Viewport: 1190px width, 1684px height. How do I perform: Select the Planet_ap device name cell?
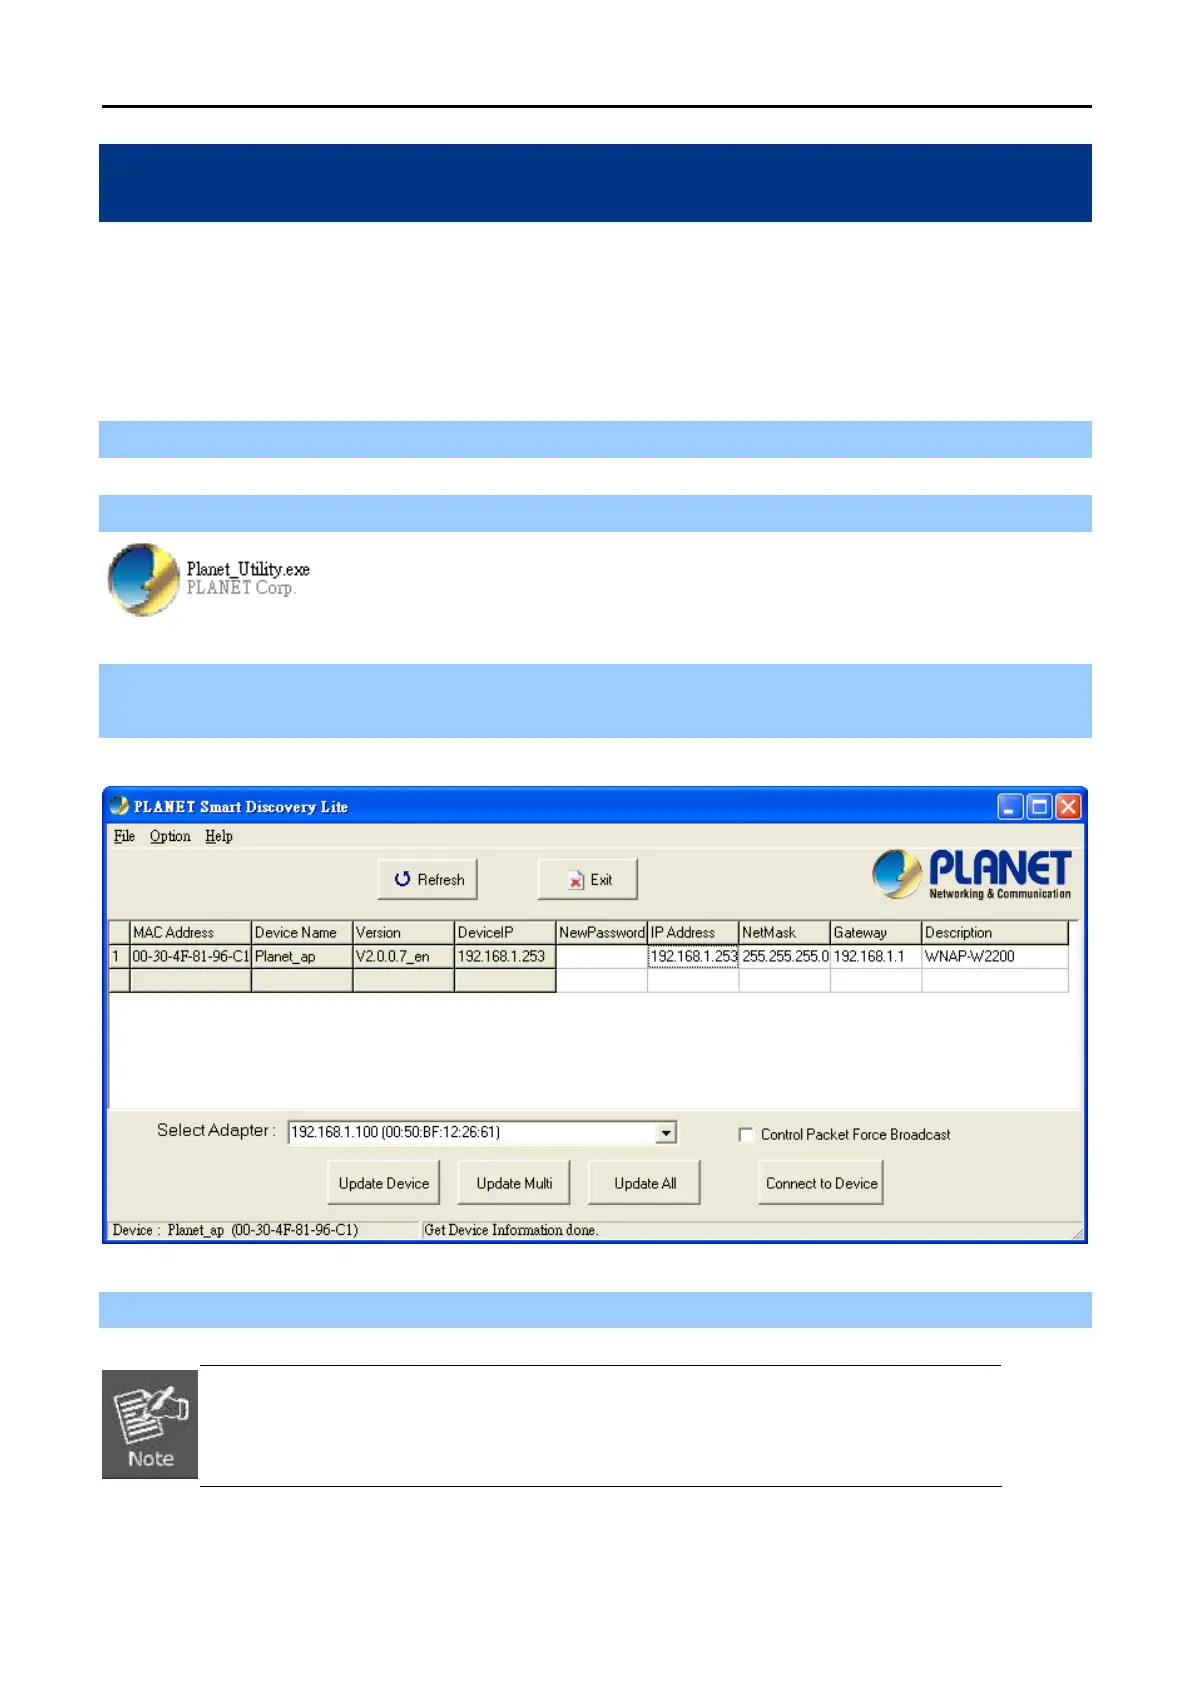pyautogui.click(x=302, y=956)
